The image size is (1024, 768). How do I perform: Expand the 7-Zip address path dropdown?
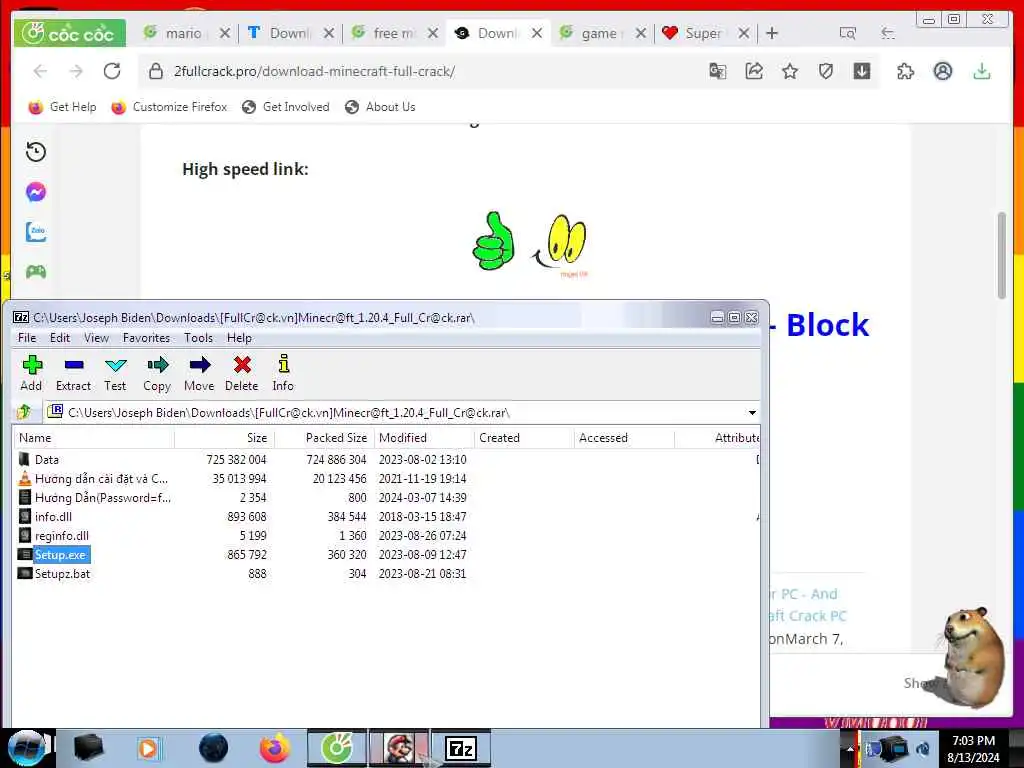coord(752,413)
